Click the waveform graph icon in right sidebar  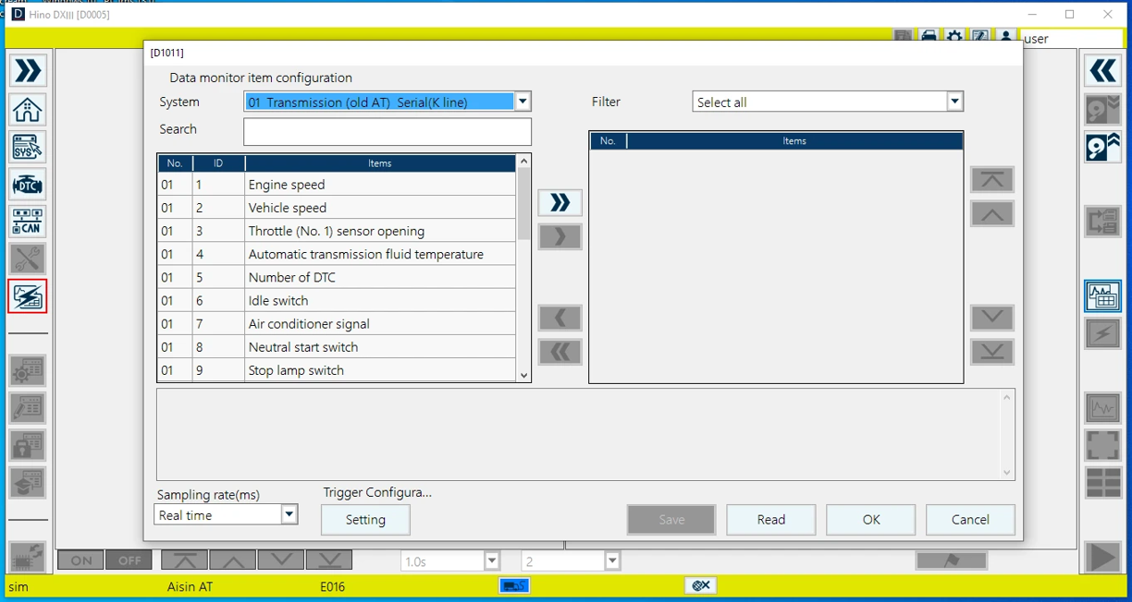1102,408
